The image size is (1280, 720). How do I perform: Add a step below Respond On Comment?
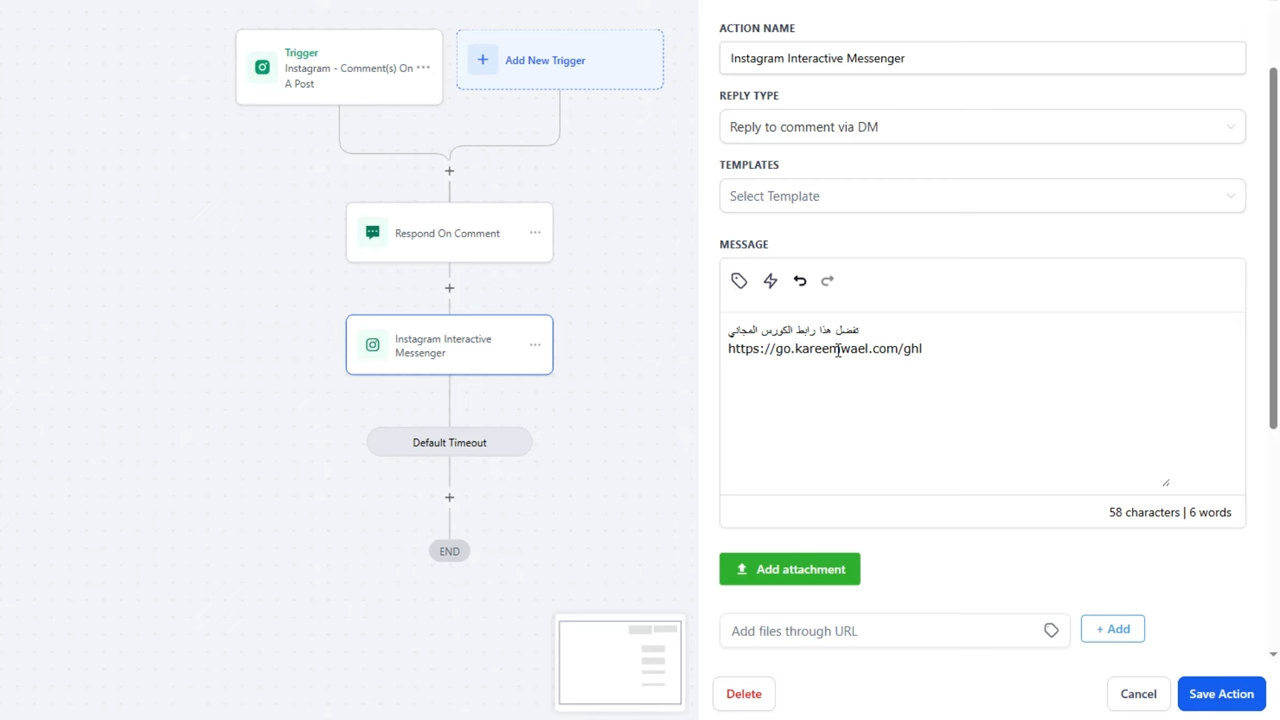(449, 288)
